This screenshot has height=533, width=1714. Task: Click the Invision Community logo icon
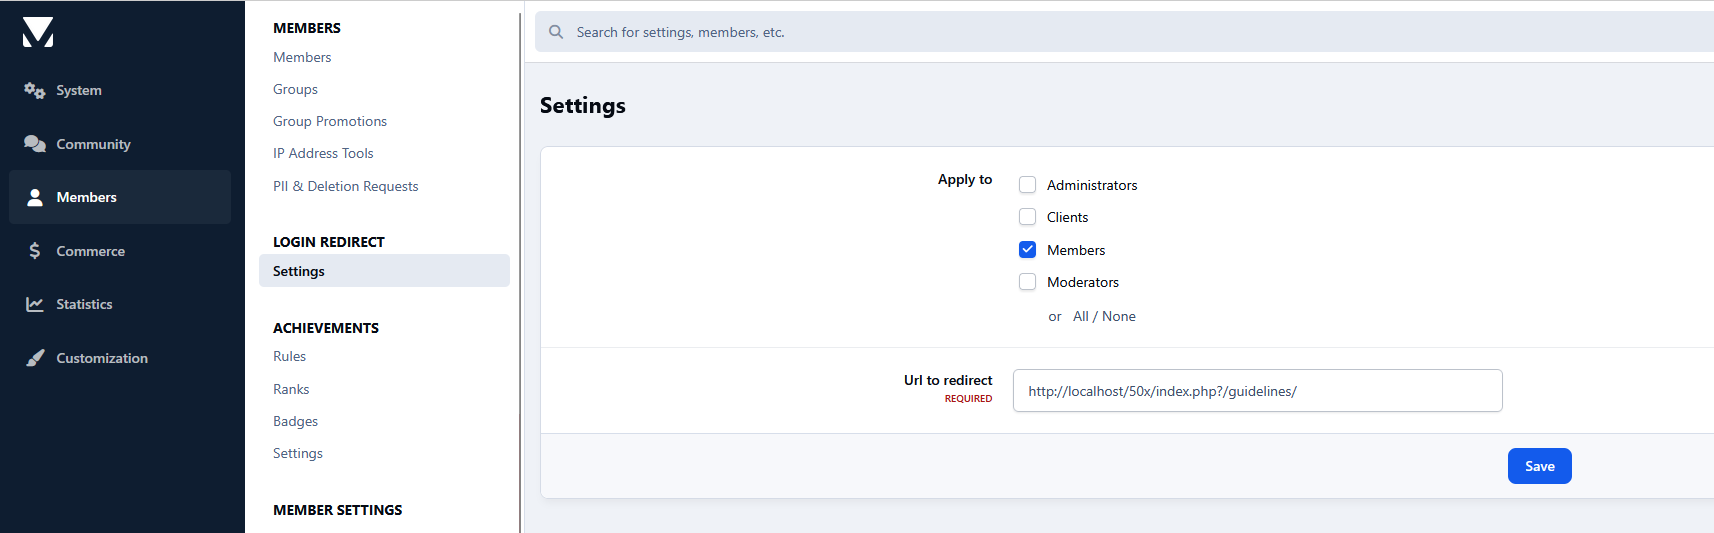pos(38,32)
